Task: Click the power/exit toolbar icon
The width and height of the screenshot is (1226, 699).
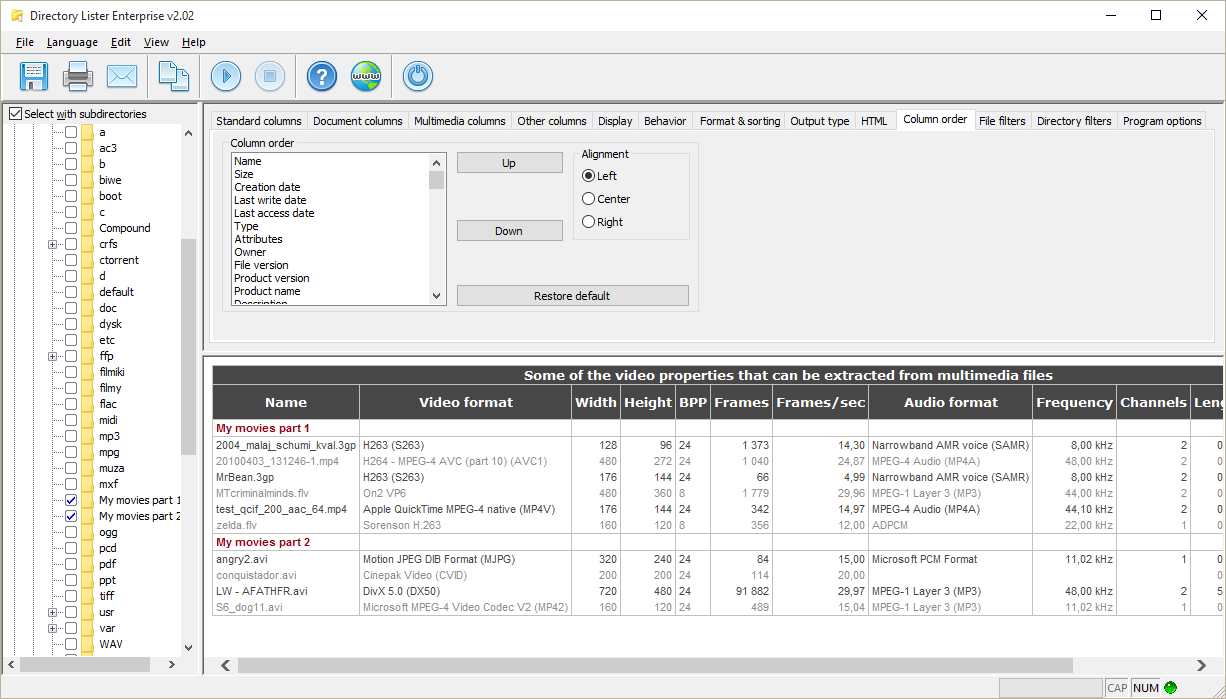Action: (417, 76)
